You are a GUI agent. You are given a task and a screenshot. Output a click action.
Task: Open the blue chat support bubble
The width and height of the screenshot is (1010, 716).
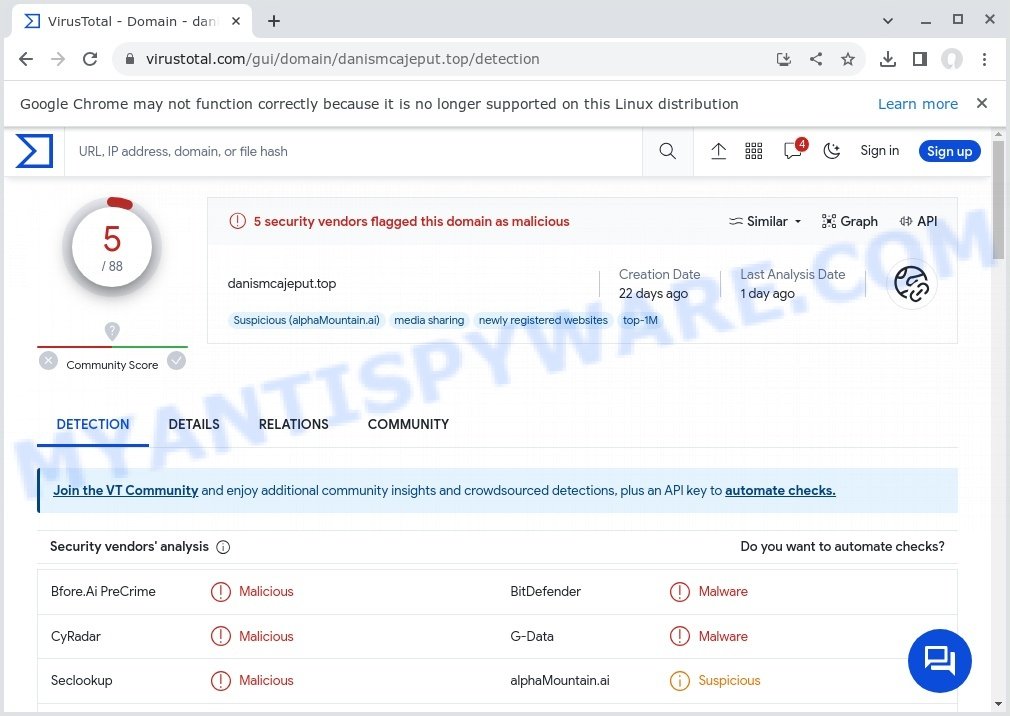(939, 660)
